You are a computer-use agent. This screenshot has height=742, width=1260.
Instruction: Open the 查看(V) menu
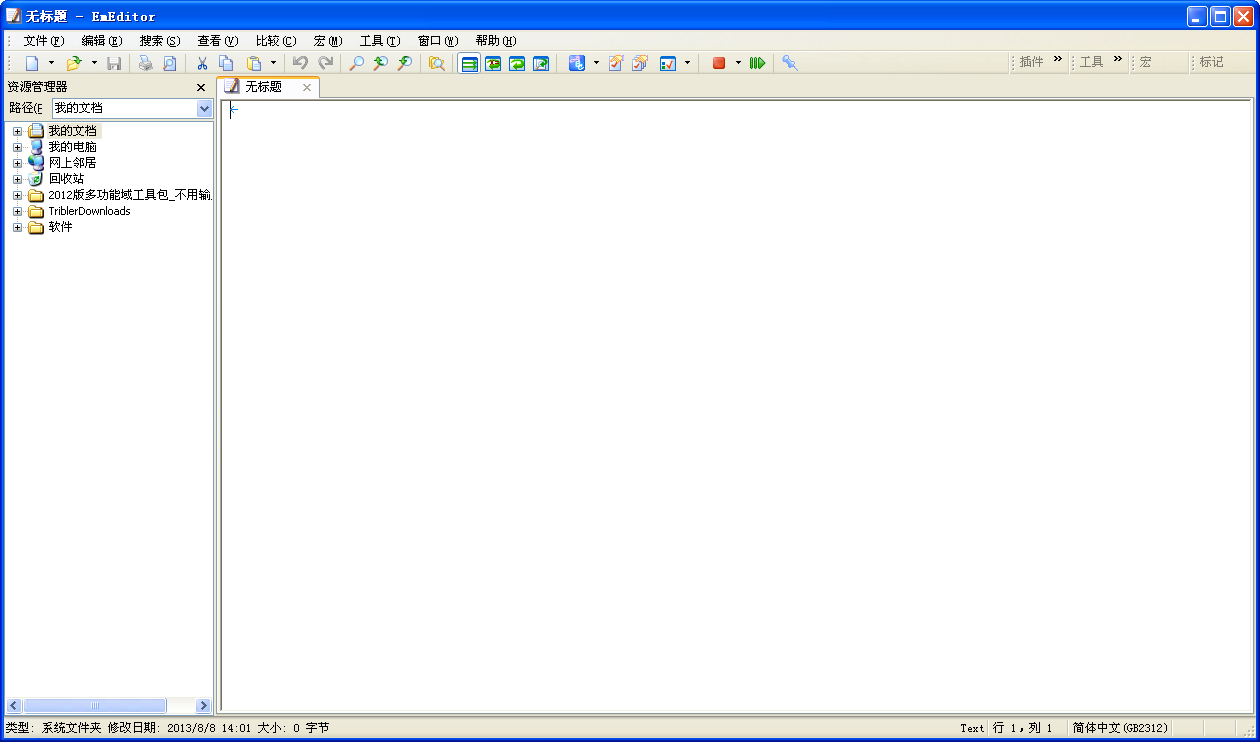[218, 41]
